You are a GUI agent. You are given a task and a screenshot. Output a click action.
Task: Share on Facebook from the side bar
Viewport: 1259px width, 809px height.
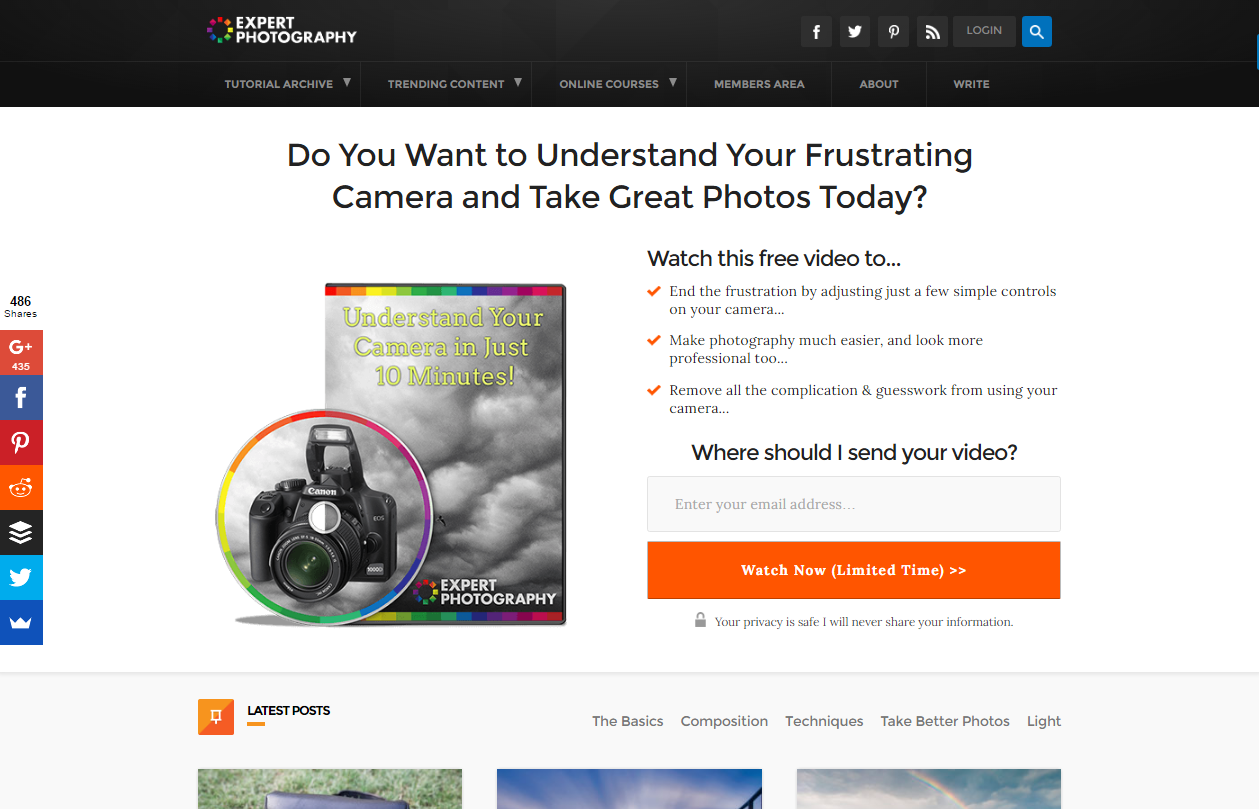[x=21, y=397]
